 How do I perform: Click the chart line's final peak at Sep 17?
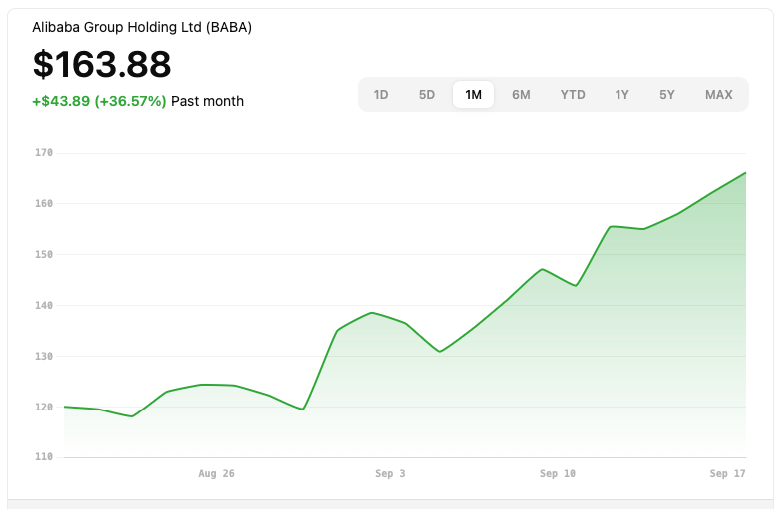point(745,173)
